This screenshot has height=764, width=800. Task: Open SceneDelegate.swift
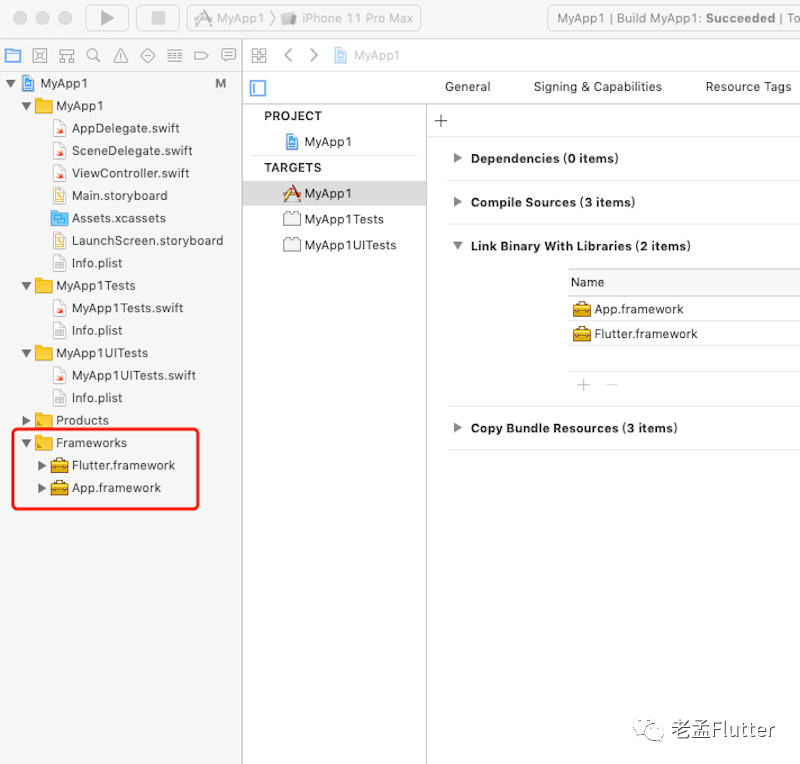click(x=123, y=151)
